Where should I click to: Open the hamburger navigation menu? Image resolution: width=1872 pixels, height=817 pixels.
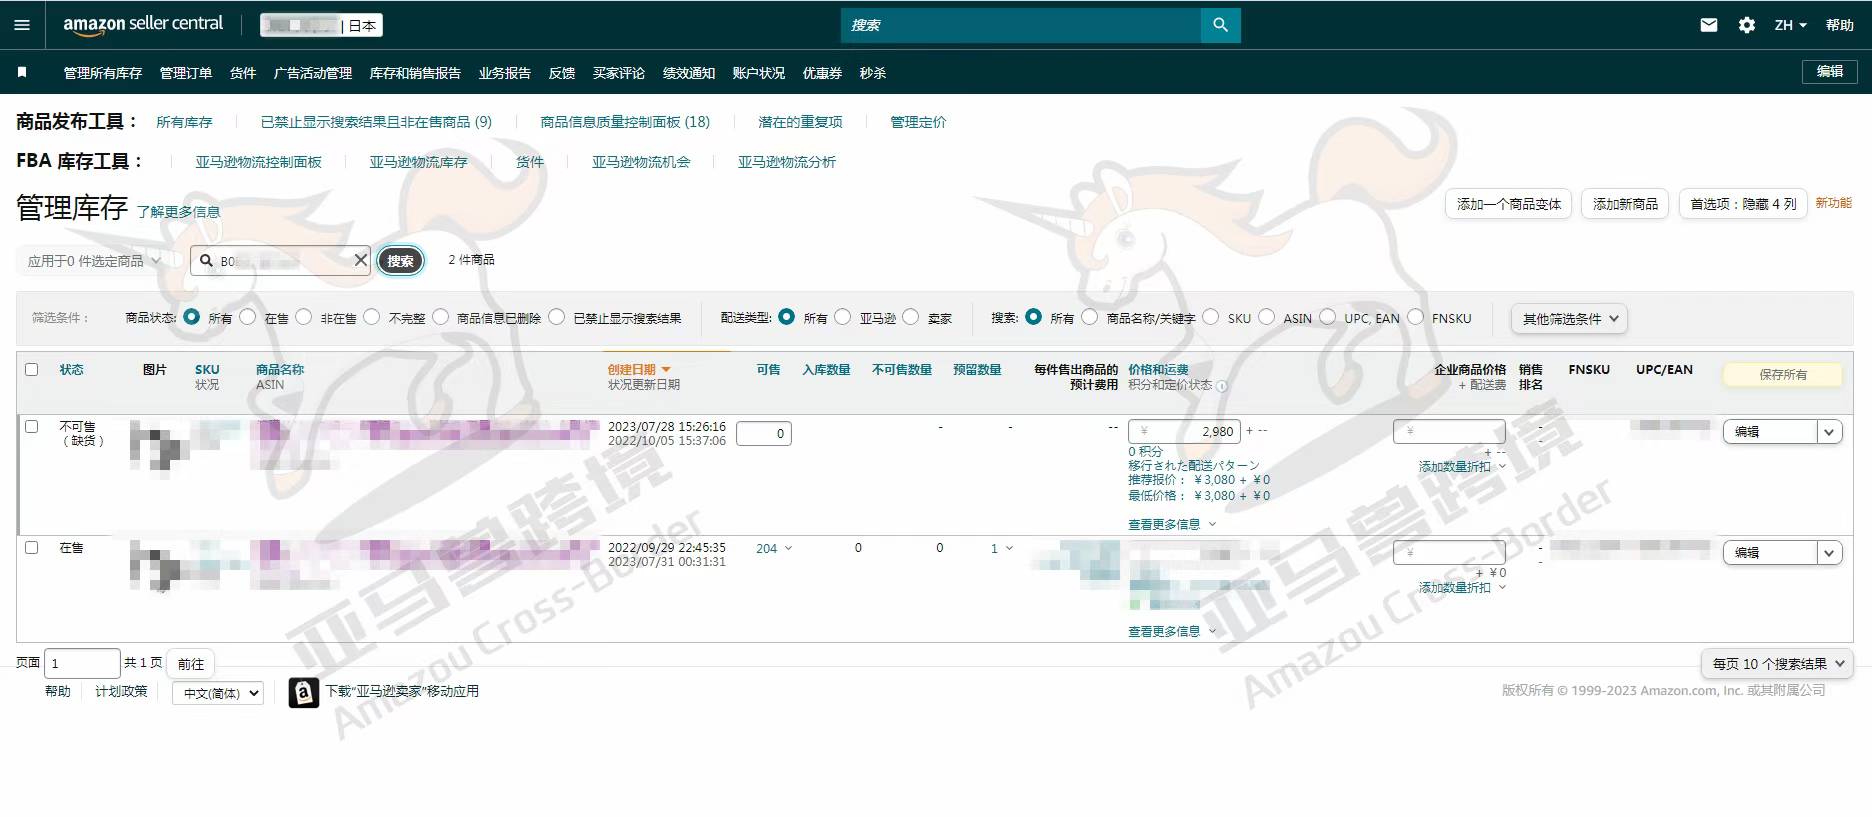[x=22, y=25]
